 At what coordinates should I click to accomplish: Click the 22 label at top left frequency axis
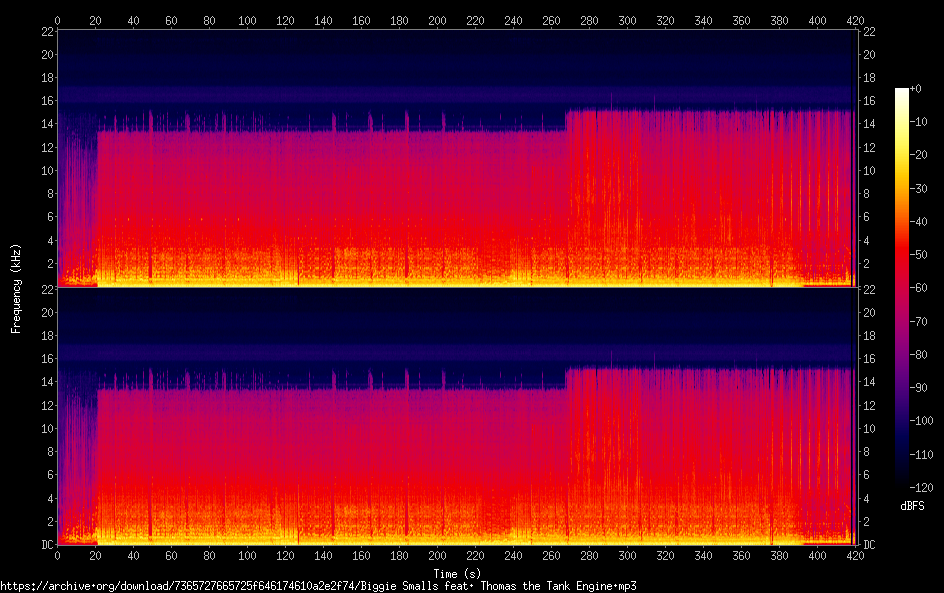[45, 31]
